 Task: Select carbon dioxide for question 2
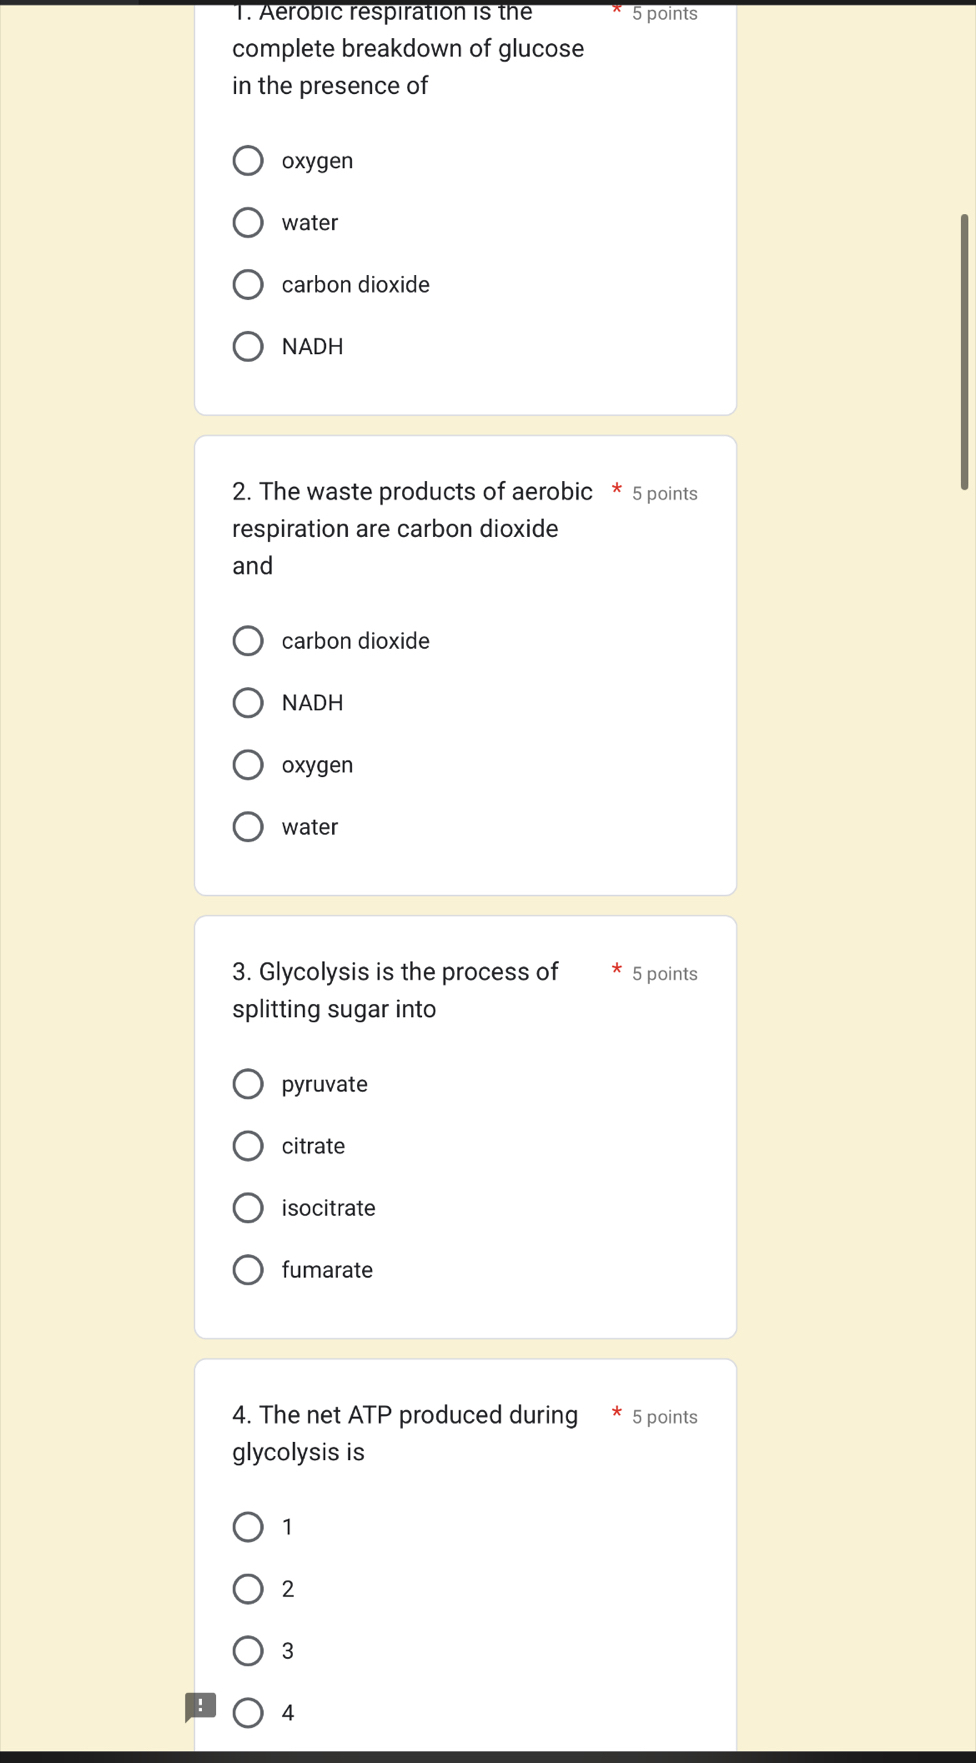[x=248, y=640]
